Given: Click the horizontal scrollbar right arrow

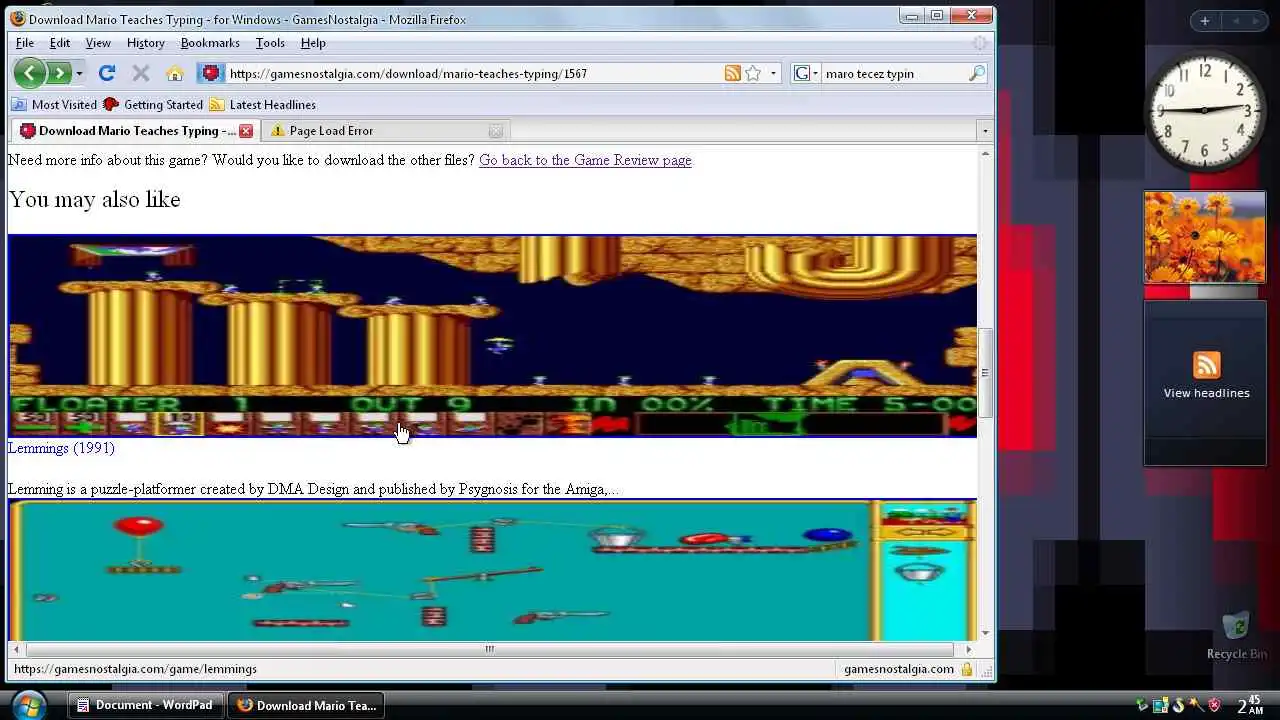Looking at the screenshot, I should click(x=968, y=649).
